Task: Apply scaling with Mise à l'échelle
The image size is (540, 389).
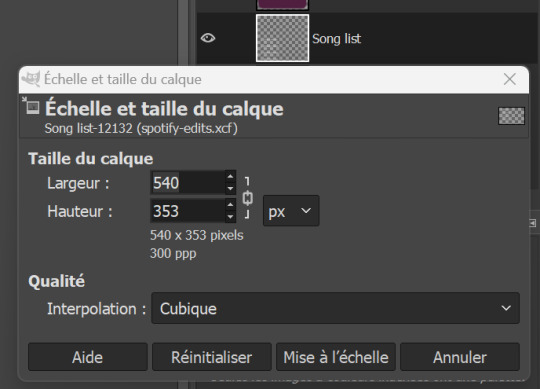Action: click(x=336, y=357)
